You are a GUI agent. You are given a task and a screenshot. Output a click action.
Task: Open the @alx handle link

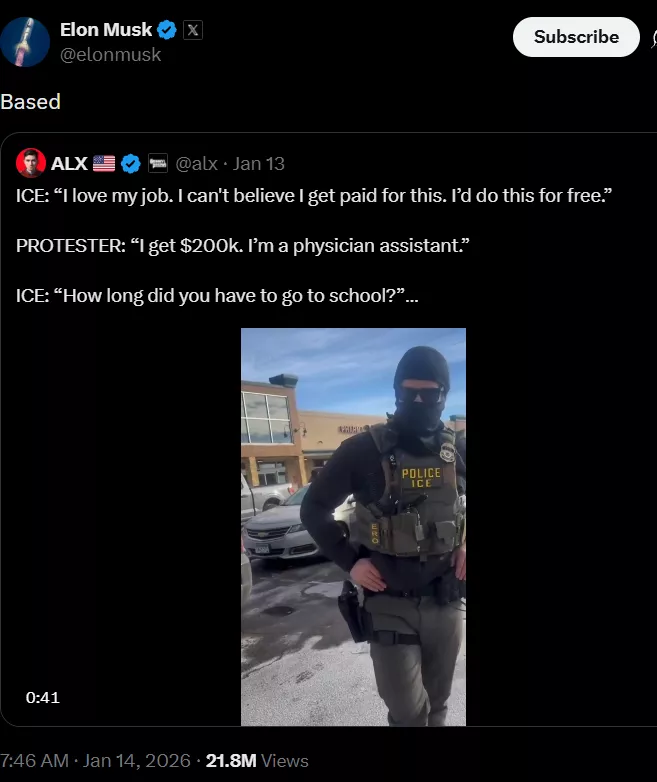tap(196, 164)
